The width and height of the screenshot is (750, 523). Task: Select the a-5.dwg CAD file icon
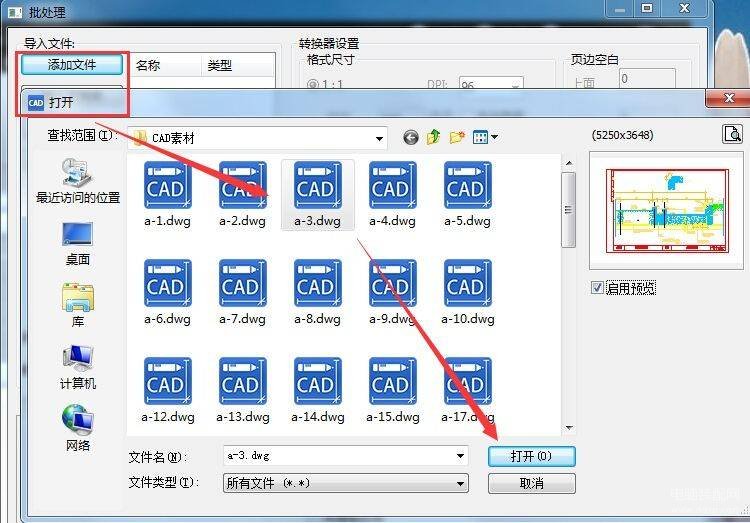tap(468, 185)
